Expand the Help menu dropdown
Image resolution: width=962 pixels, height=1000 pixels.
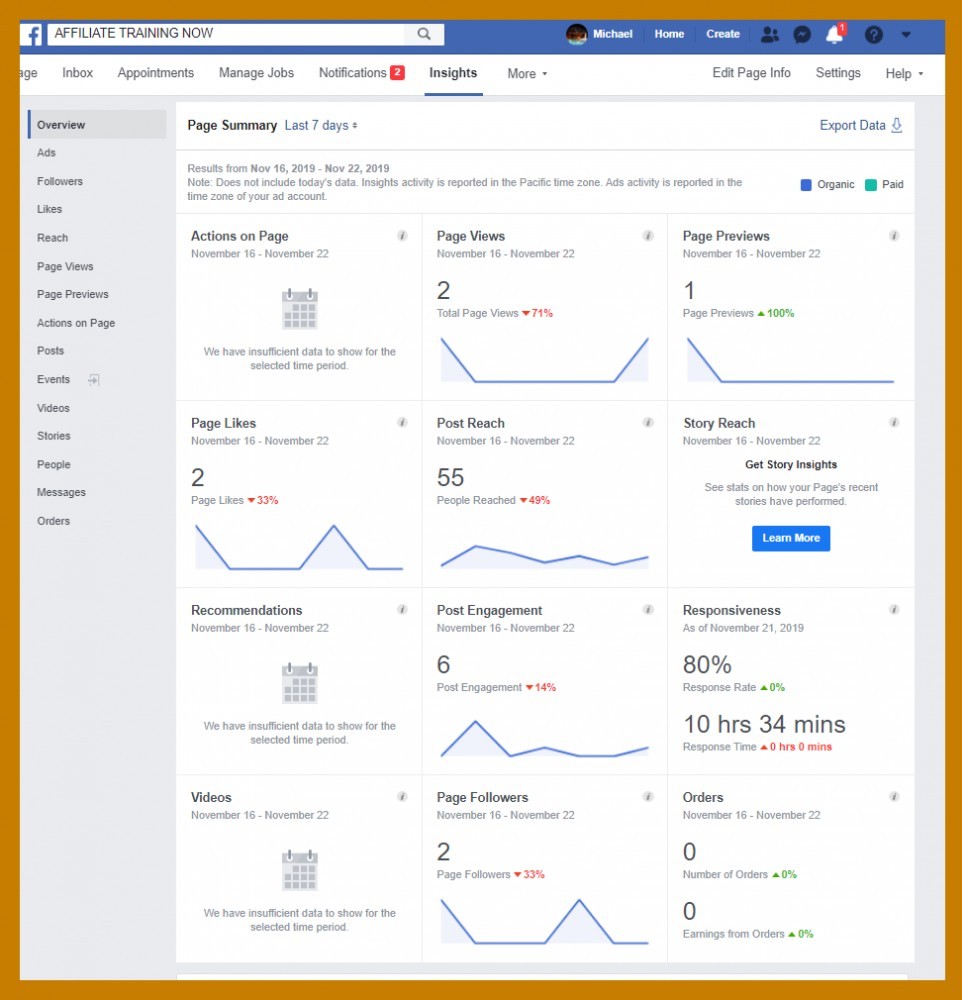coord(904,74)
